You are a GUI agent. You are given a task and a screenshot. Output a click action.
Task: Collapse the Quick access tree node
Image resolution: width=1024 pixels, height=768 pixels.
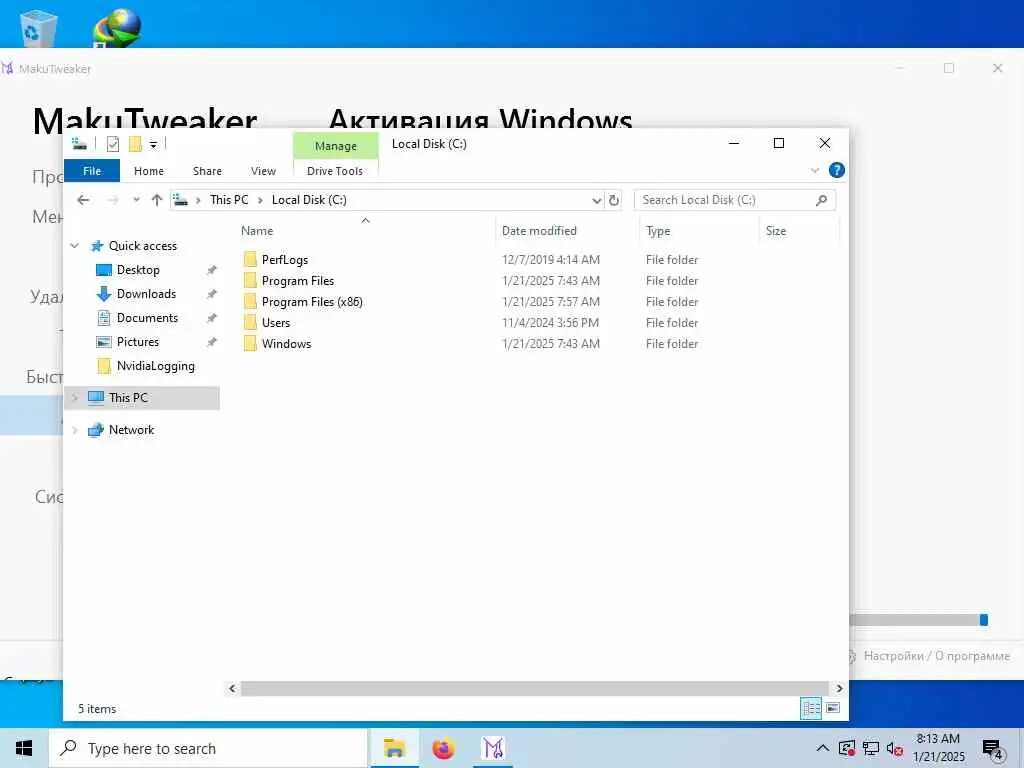[74, 246]
